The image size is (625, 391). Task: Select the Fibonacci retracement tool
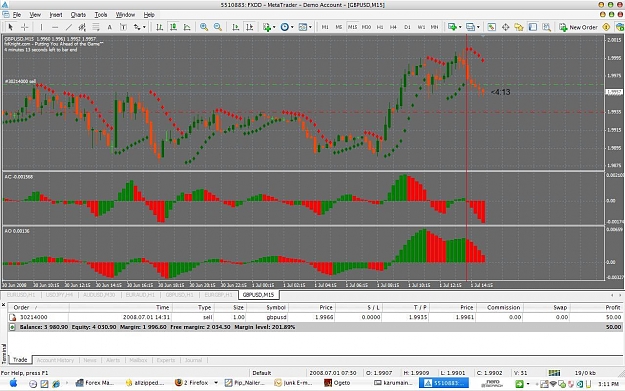[96, 27]
